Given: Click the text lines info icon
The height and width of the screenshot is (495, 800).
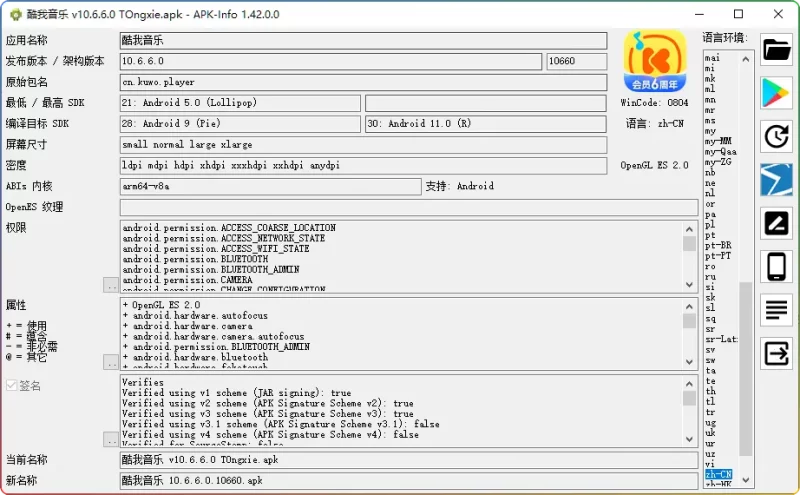Looking at the screenshot, I should click(x=777, y=310).
